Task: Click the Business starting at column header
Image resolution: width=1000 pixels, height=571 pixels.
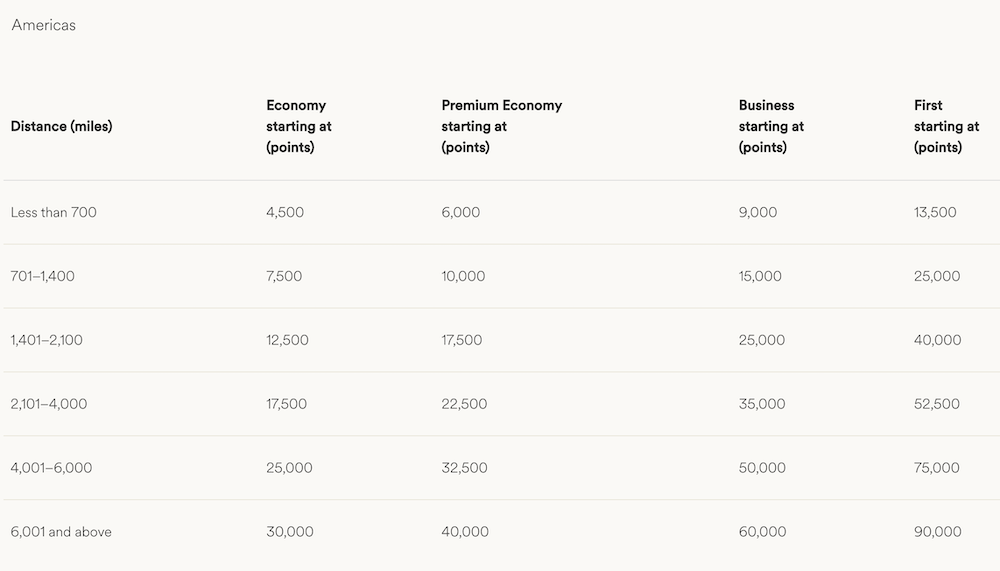Action: click(x=771, y=126)
